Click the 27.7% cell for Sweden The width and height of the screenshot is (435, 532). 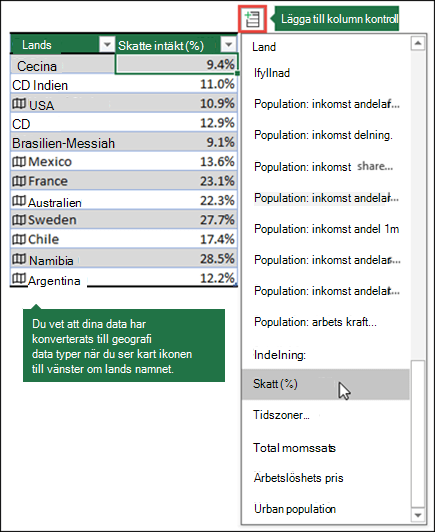[176, 220]
